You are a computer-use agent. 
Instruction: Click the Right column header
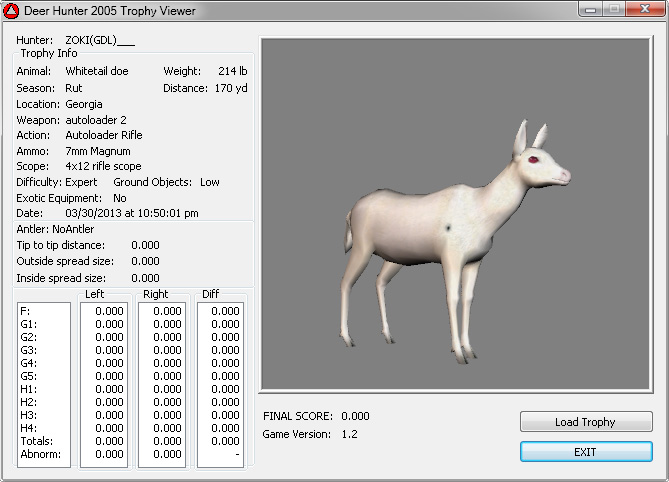[x=156, y=294]
